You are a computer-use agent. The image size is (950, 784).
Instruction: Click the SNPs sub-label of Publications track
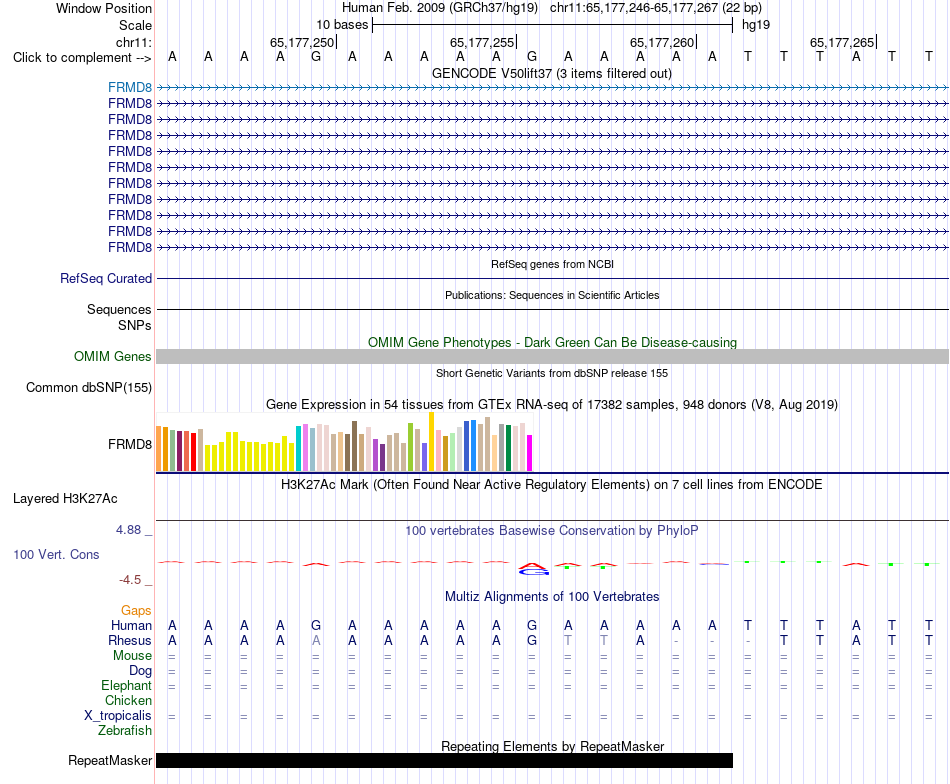(x=135, y=325)
